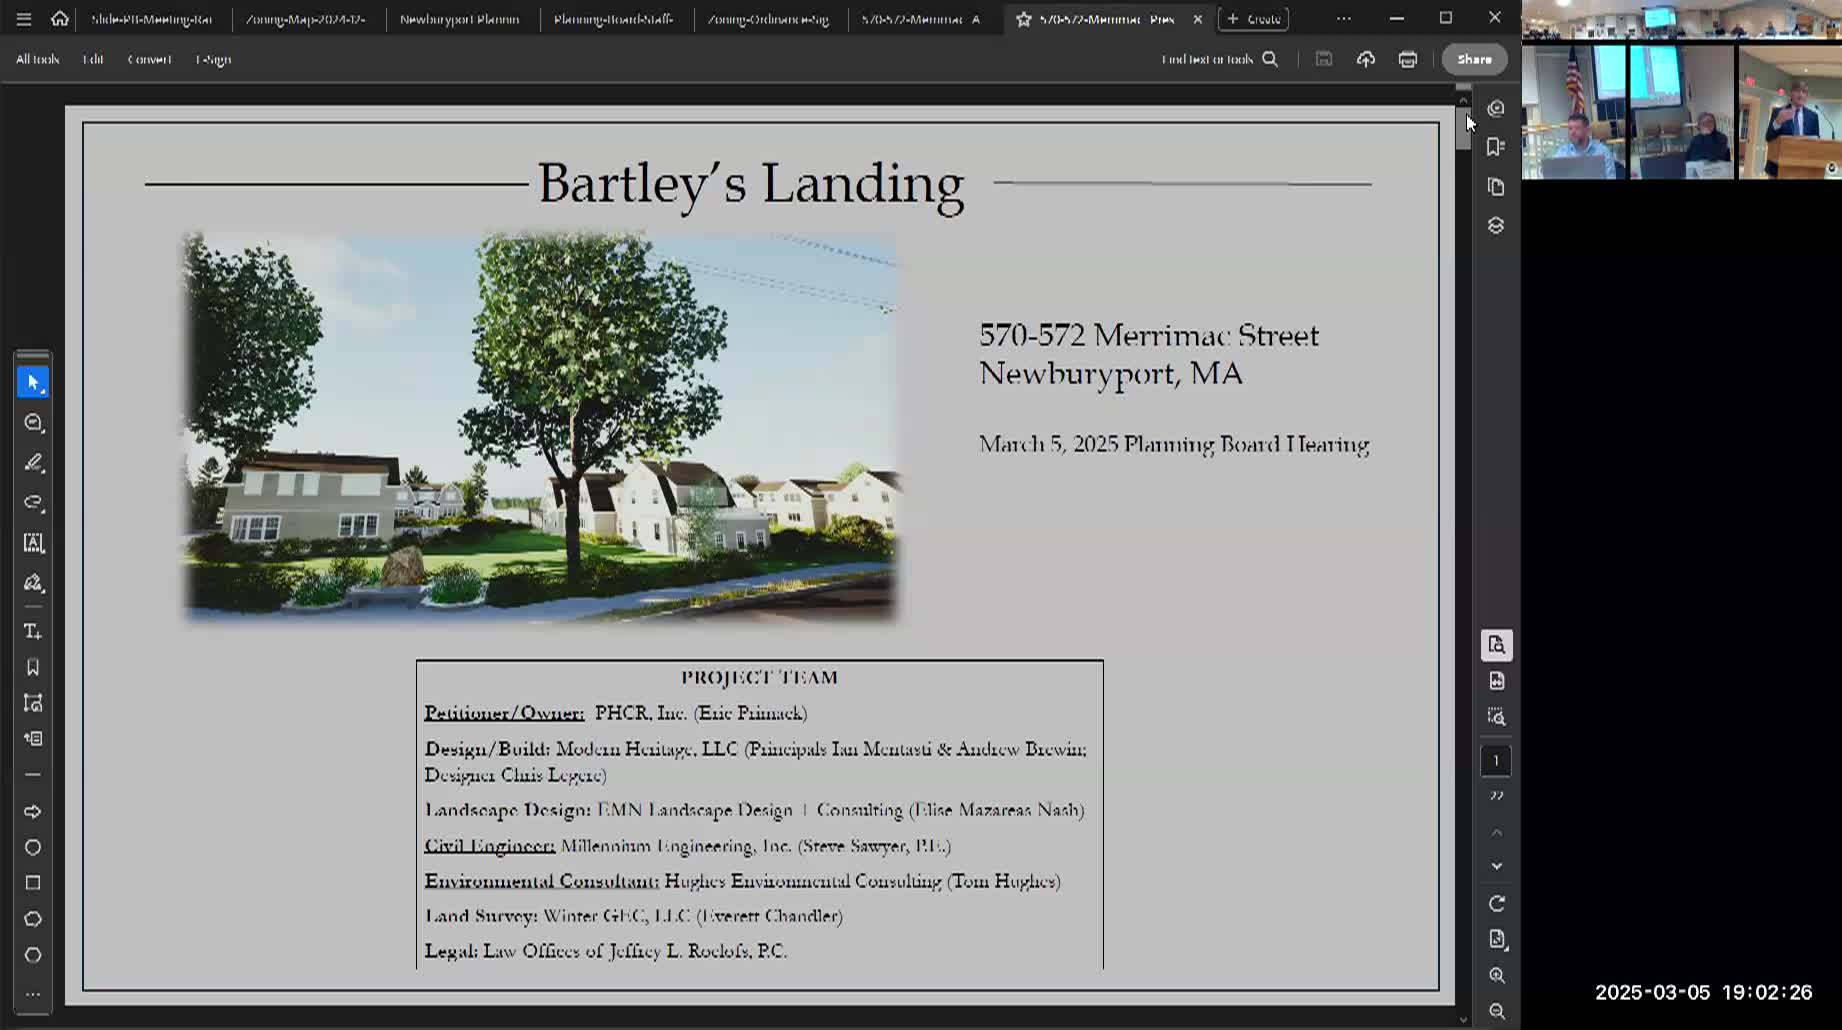Go to the Acrobat home view

coord(60,19)
